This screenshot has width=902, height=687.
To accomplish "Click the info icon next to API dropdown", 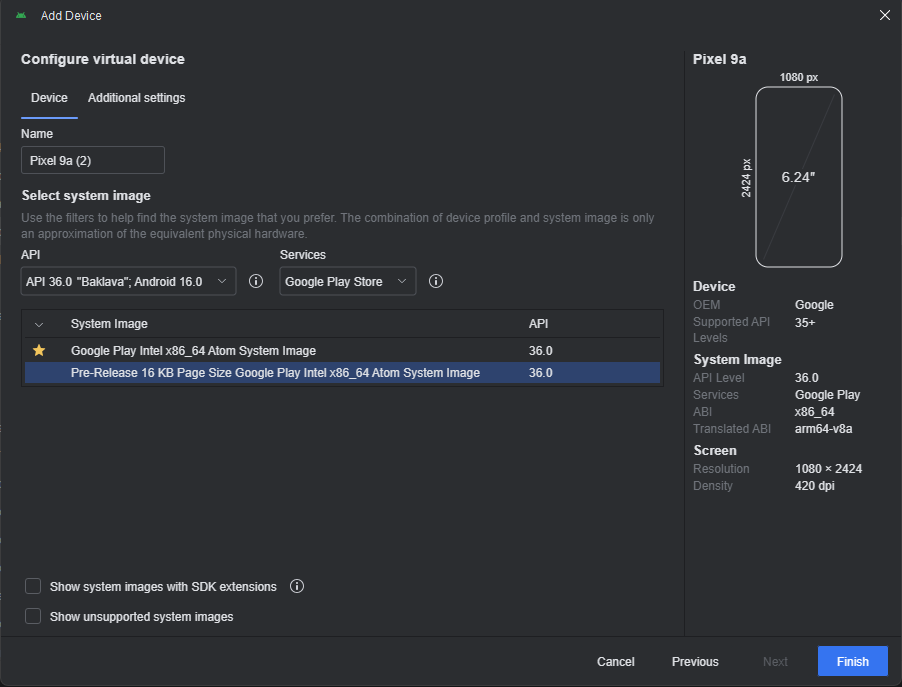I will tap(256, 282).
